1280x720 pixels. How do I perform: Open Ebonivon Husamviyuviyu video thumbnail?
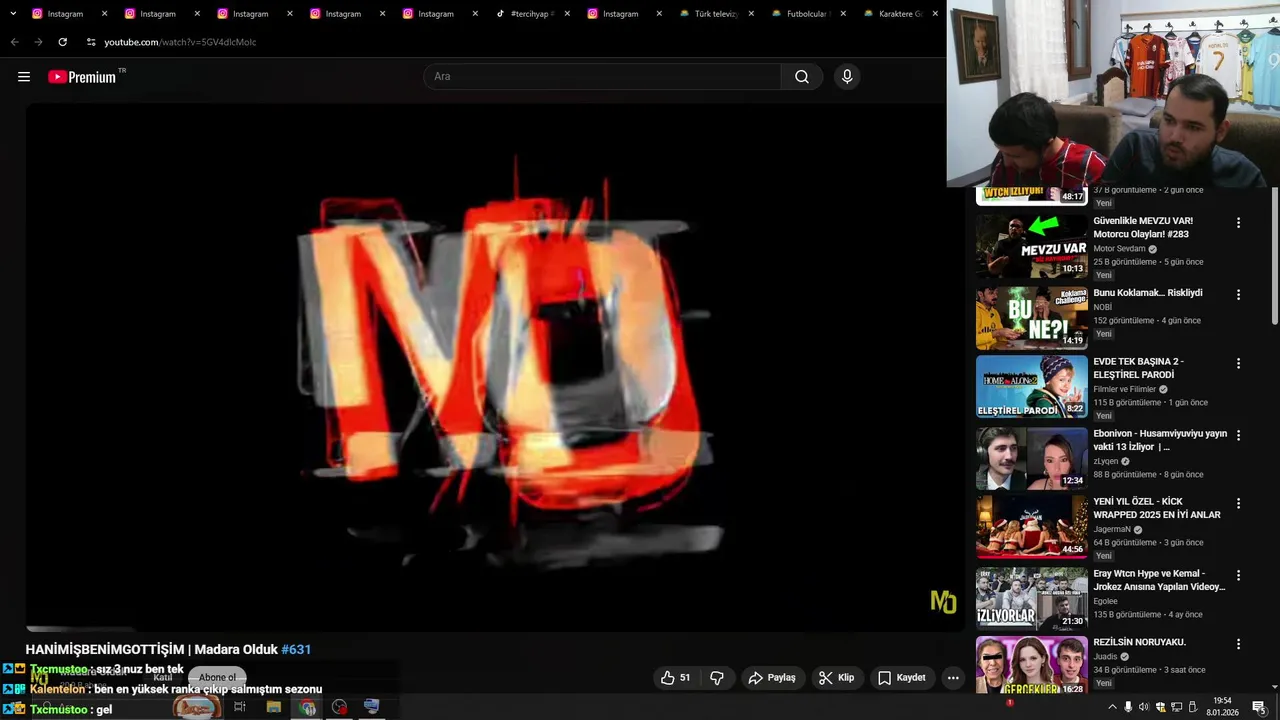pyautogui.click(x=1031, y=458)
